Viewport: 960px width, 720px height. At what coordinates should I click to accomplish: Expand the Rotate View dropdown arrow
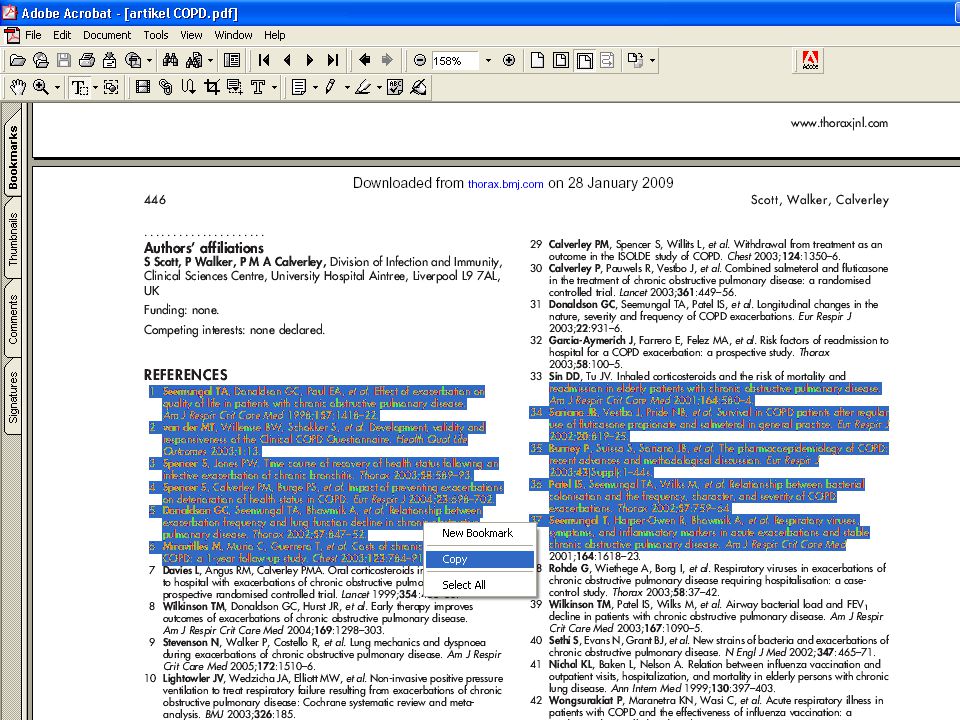tap(652, 61)
